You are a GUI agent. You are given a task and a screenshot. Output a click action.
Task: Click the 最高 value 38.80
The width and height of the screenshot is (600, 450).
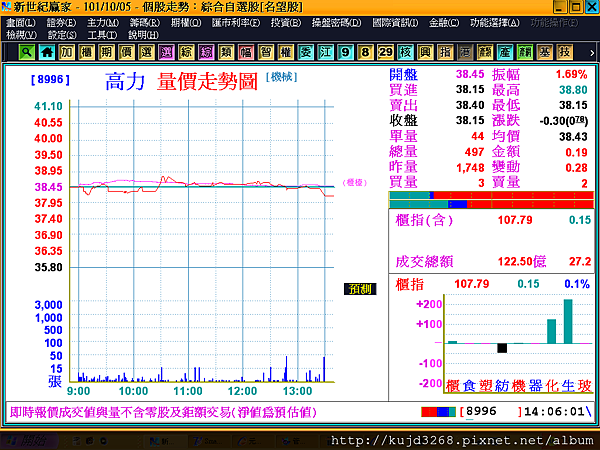pos(573,90)
